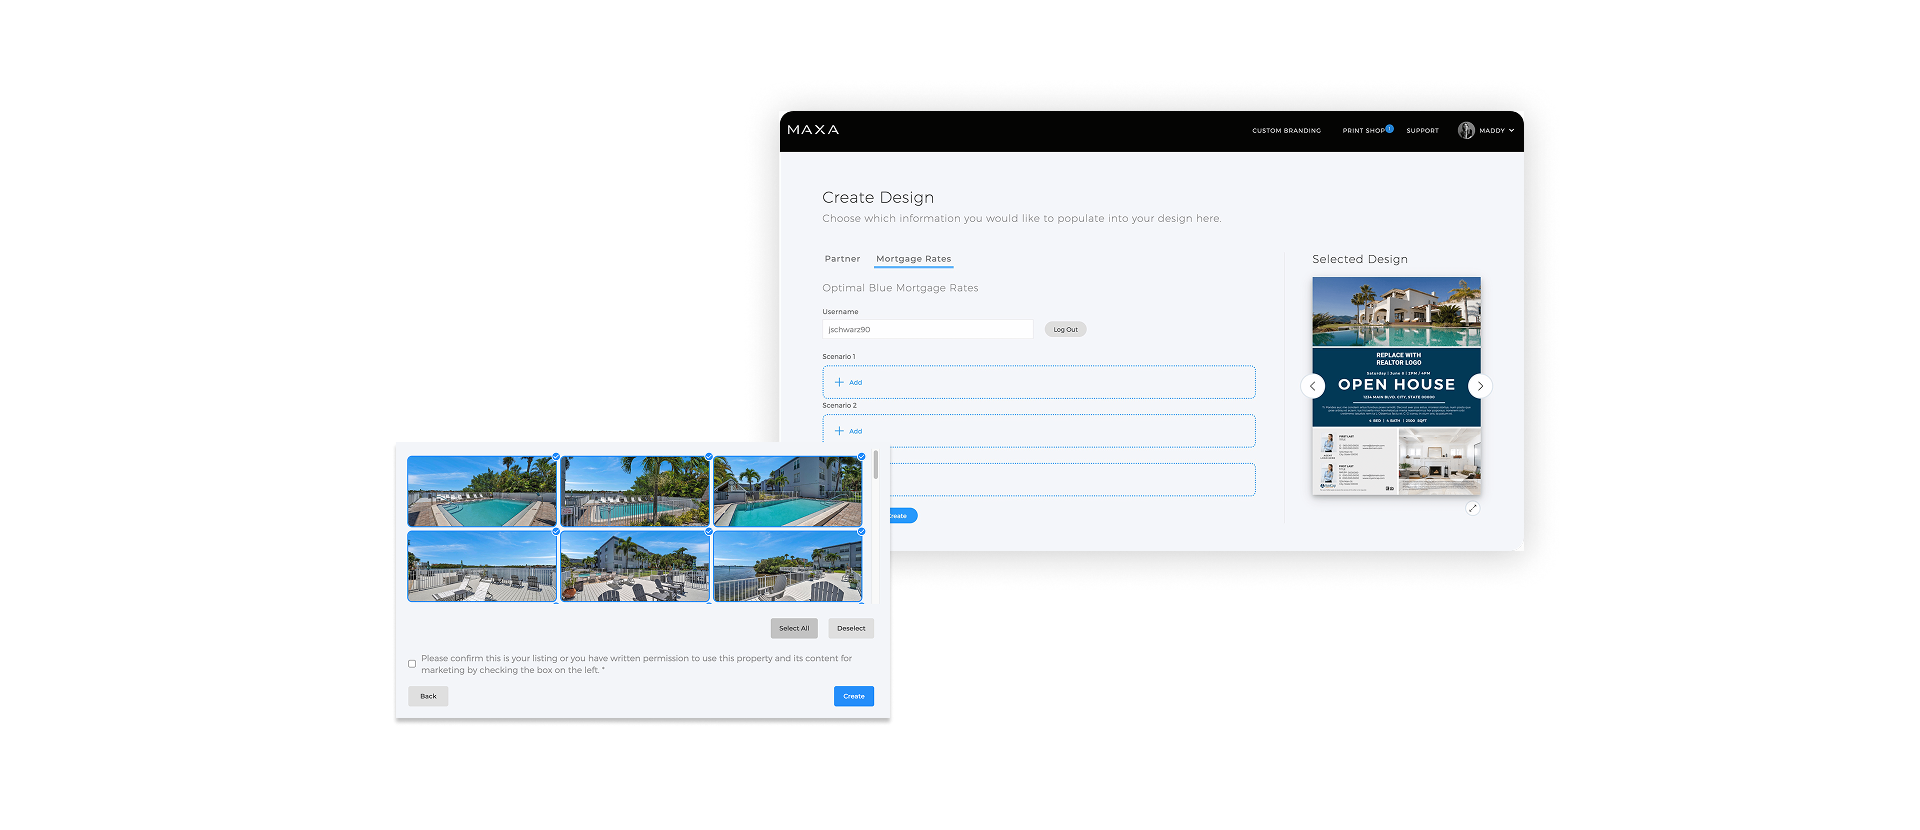
Task: Select the photo of pool beside gray building
Action: click(x=788, y=491)
